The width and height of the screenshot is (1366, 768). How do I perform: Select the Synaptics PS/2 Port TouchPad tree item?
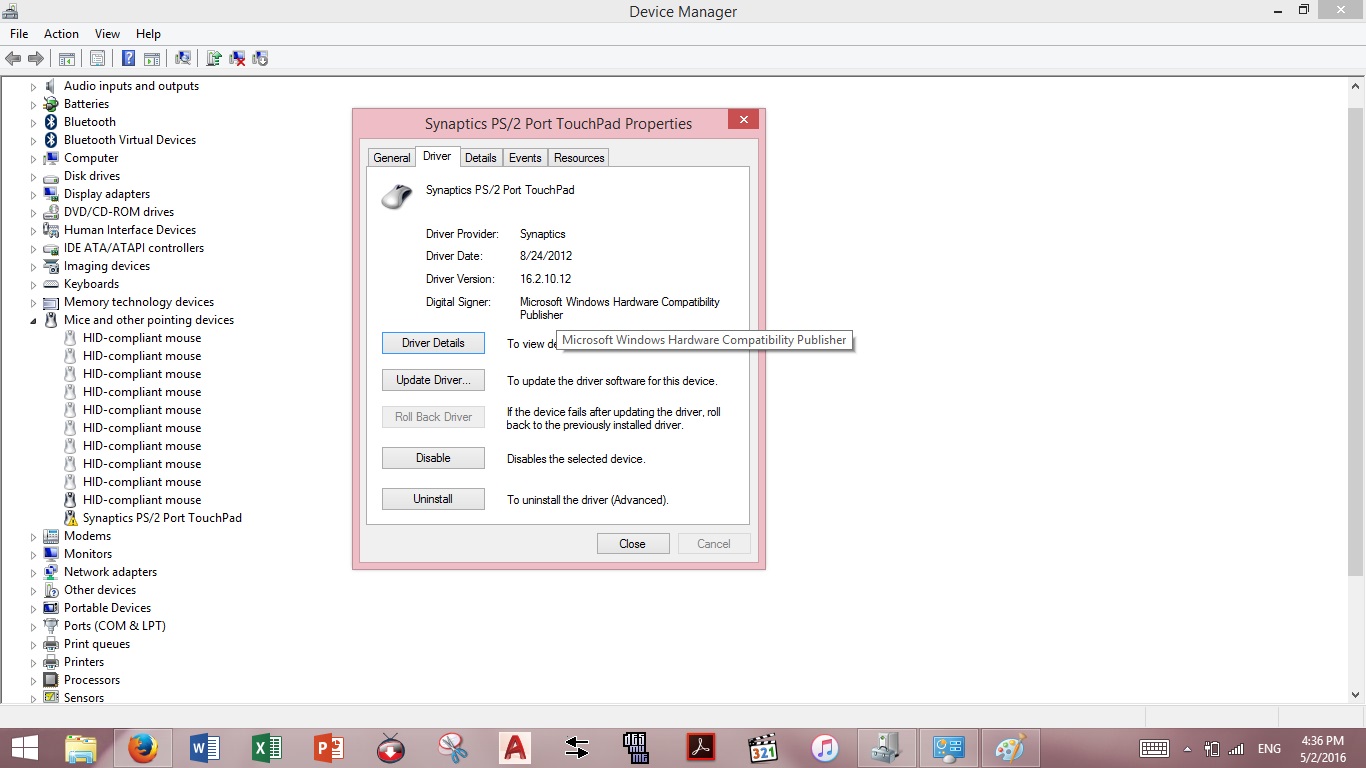162,517
